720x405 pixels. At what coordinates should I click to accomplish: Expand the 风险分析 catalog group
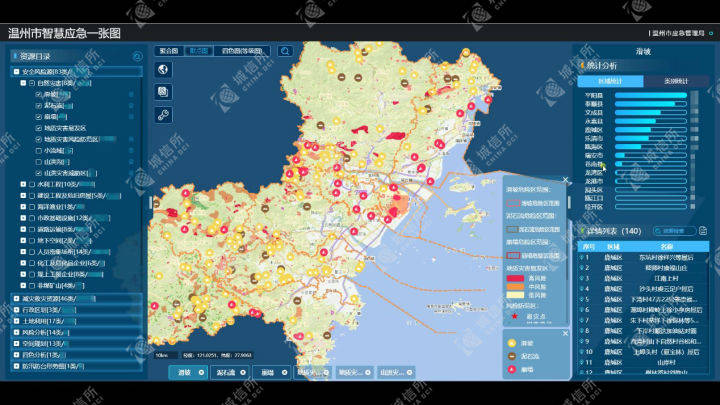pyautogui.click(x=16, y=332)
